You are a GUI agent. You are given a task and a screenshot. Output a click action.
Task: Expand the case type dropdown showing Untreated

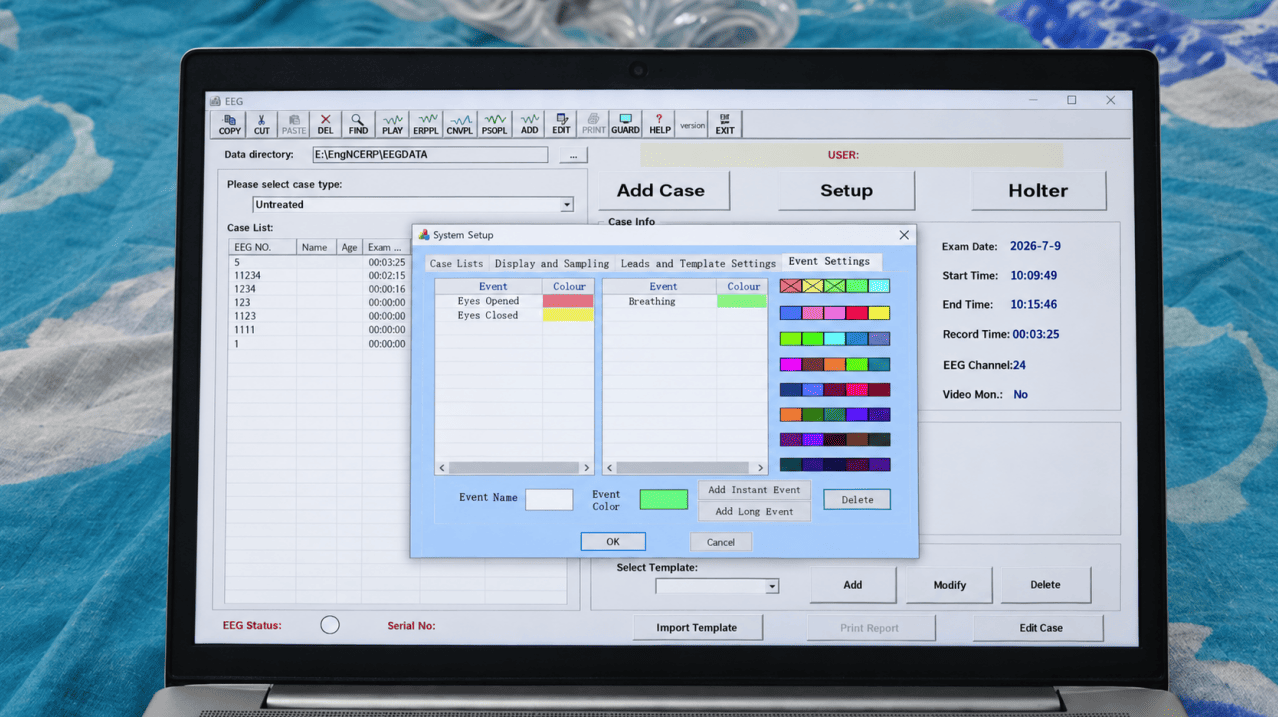[566, 204]
